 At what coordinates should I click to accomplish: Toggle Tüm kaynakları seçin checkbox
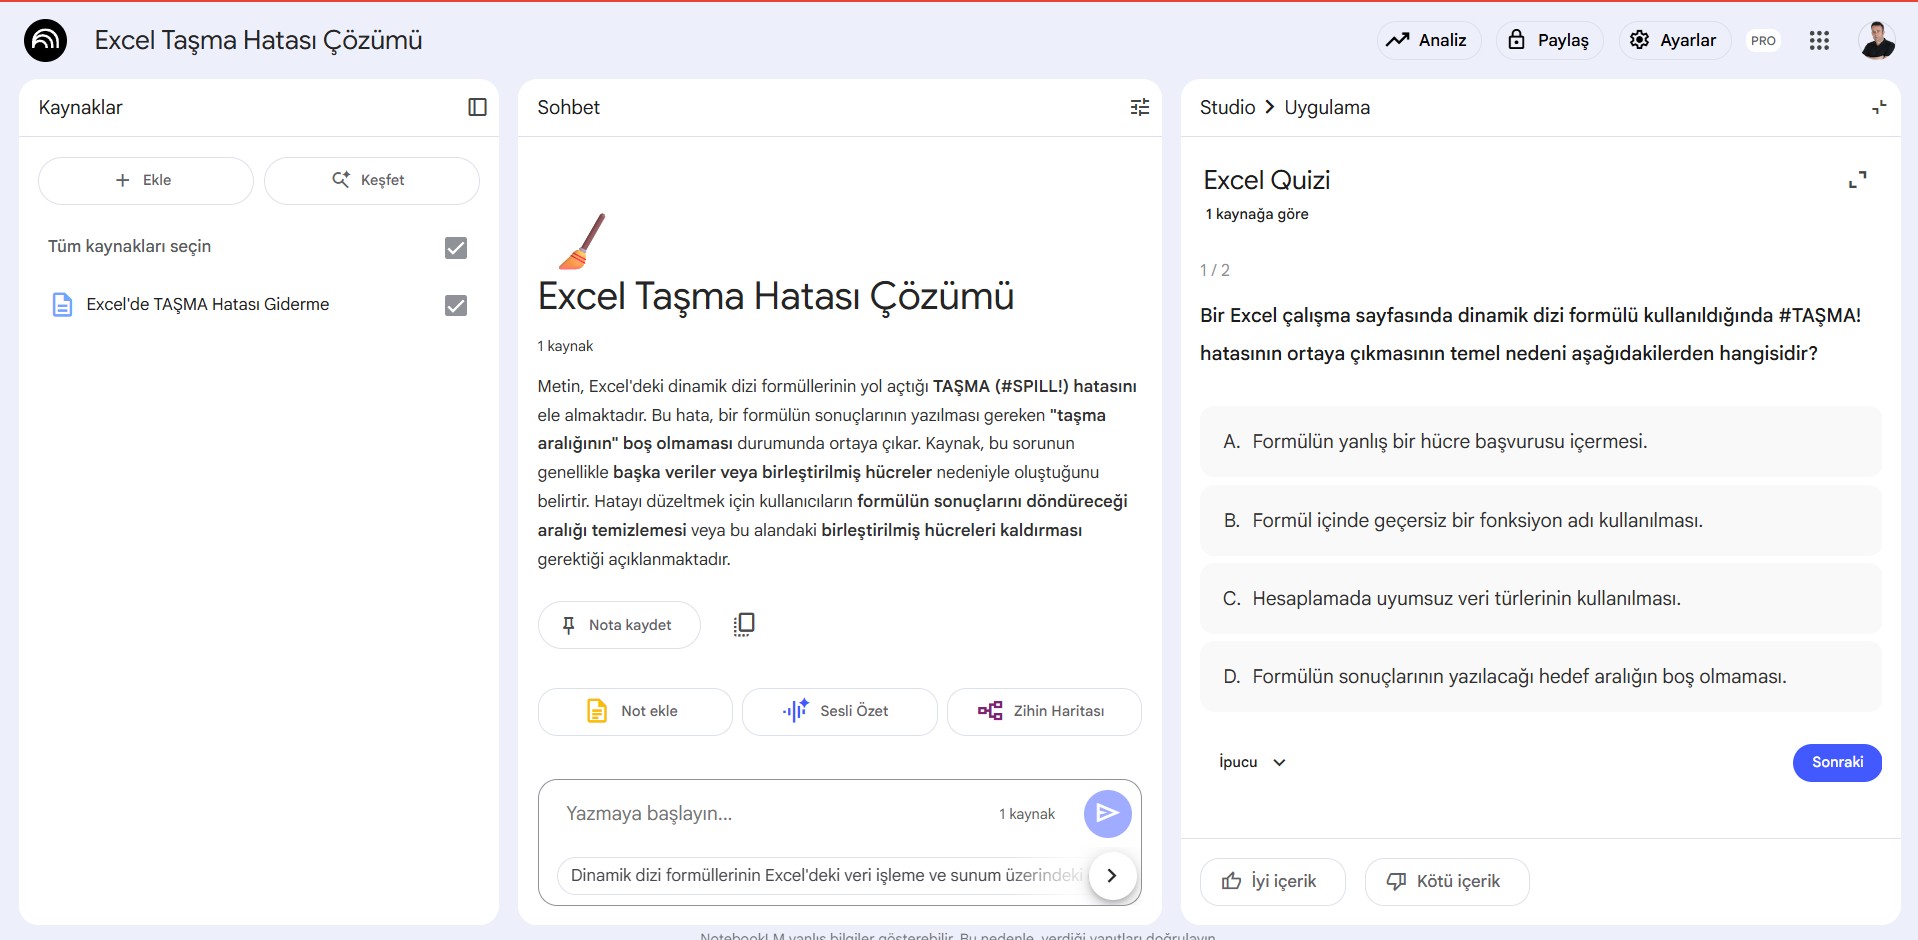pyautogui.click(x=456, y=247)
